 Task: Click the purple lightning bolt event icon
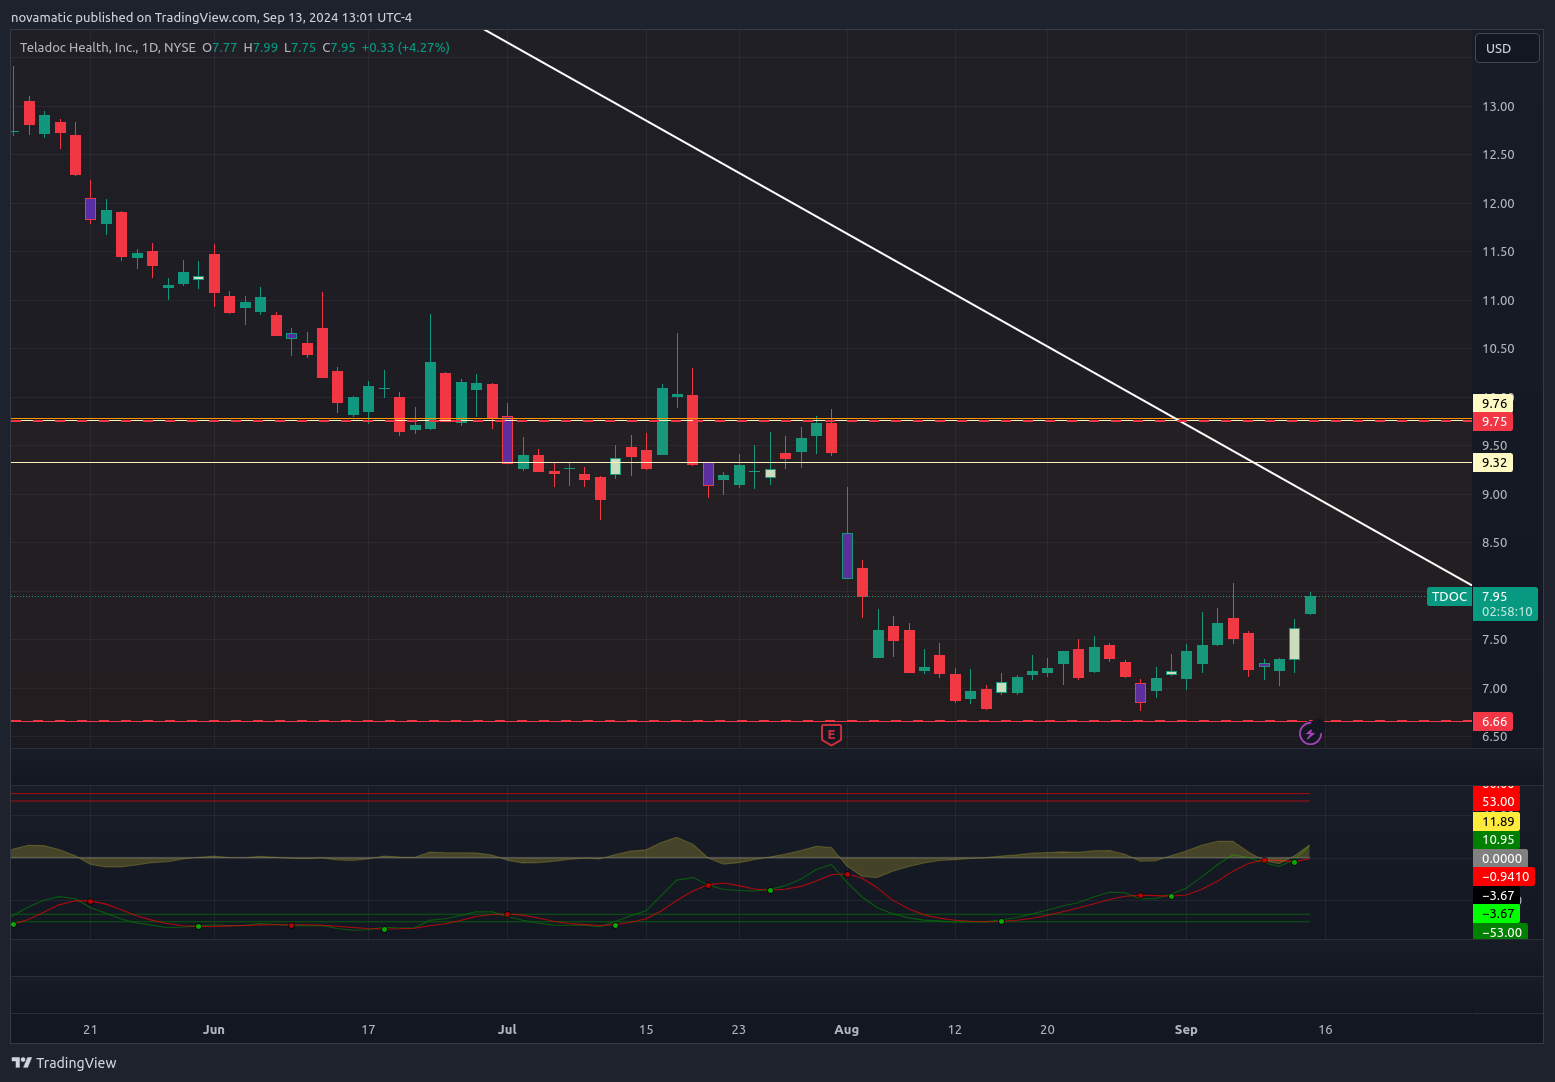point(1310,734)
